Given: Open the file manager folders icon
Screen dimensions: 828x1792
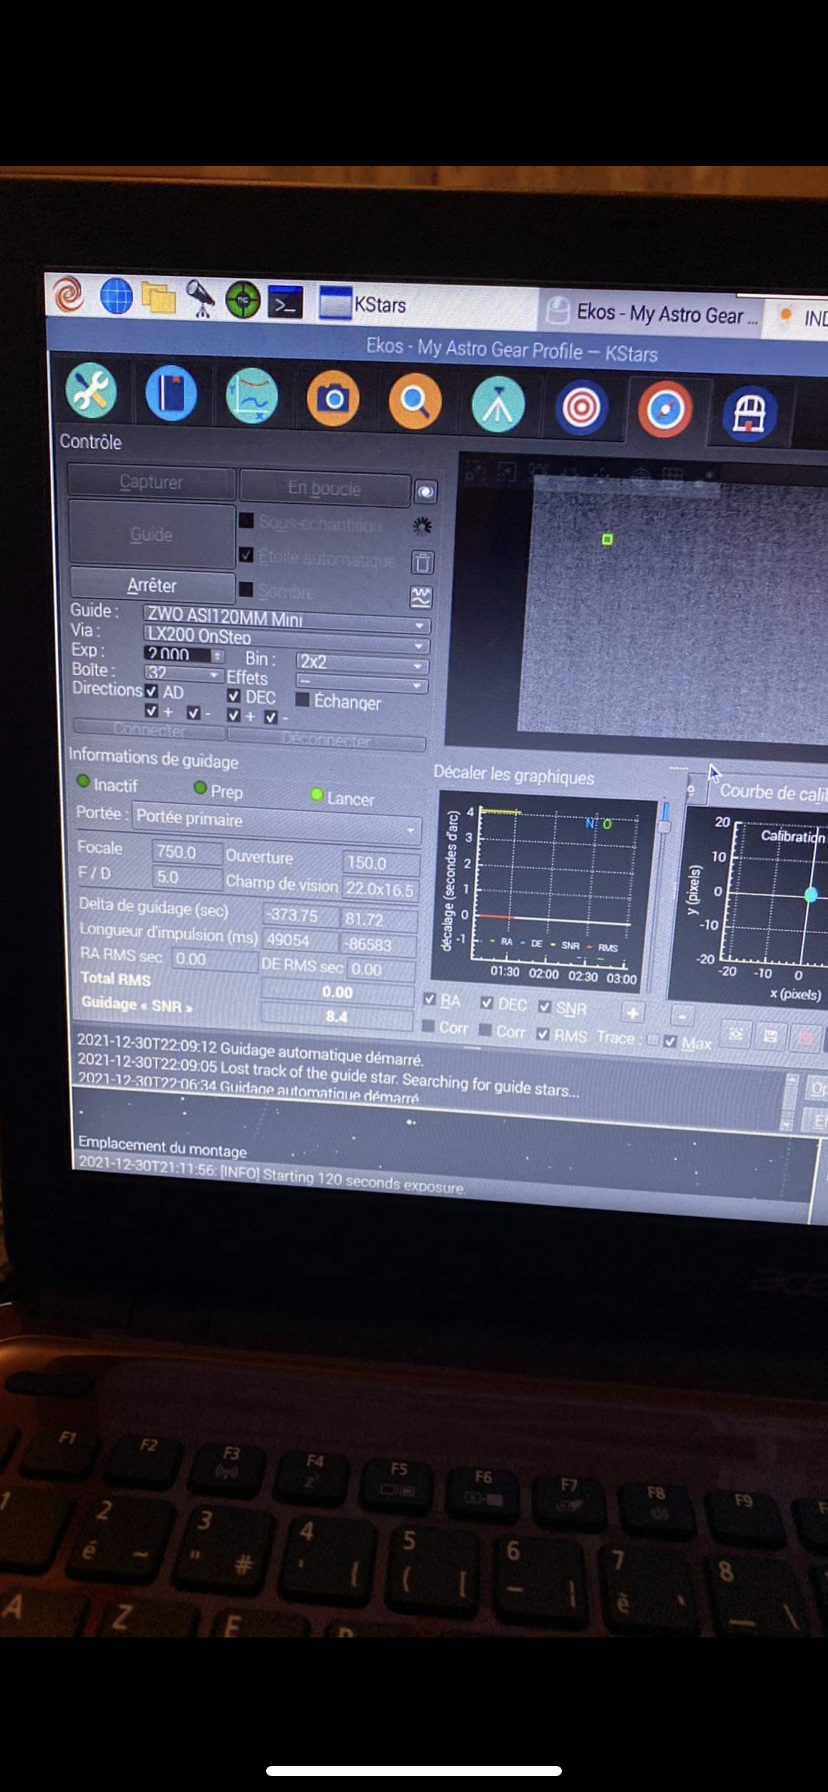Looking at the screenshot, I should click(158, 297).
